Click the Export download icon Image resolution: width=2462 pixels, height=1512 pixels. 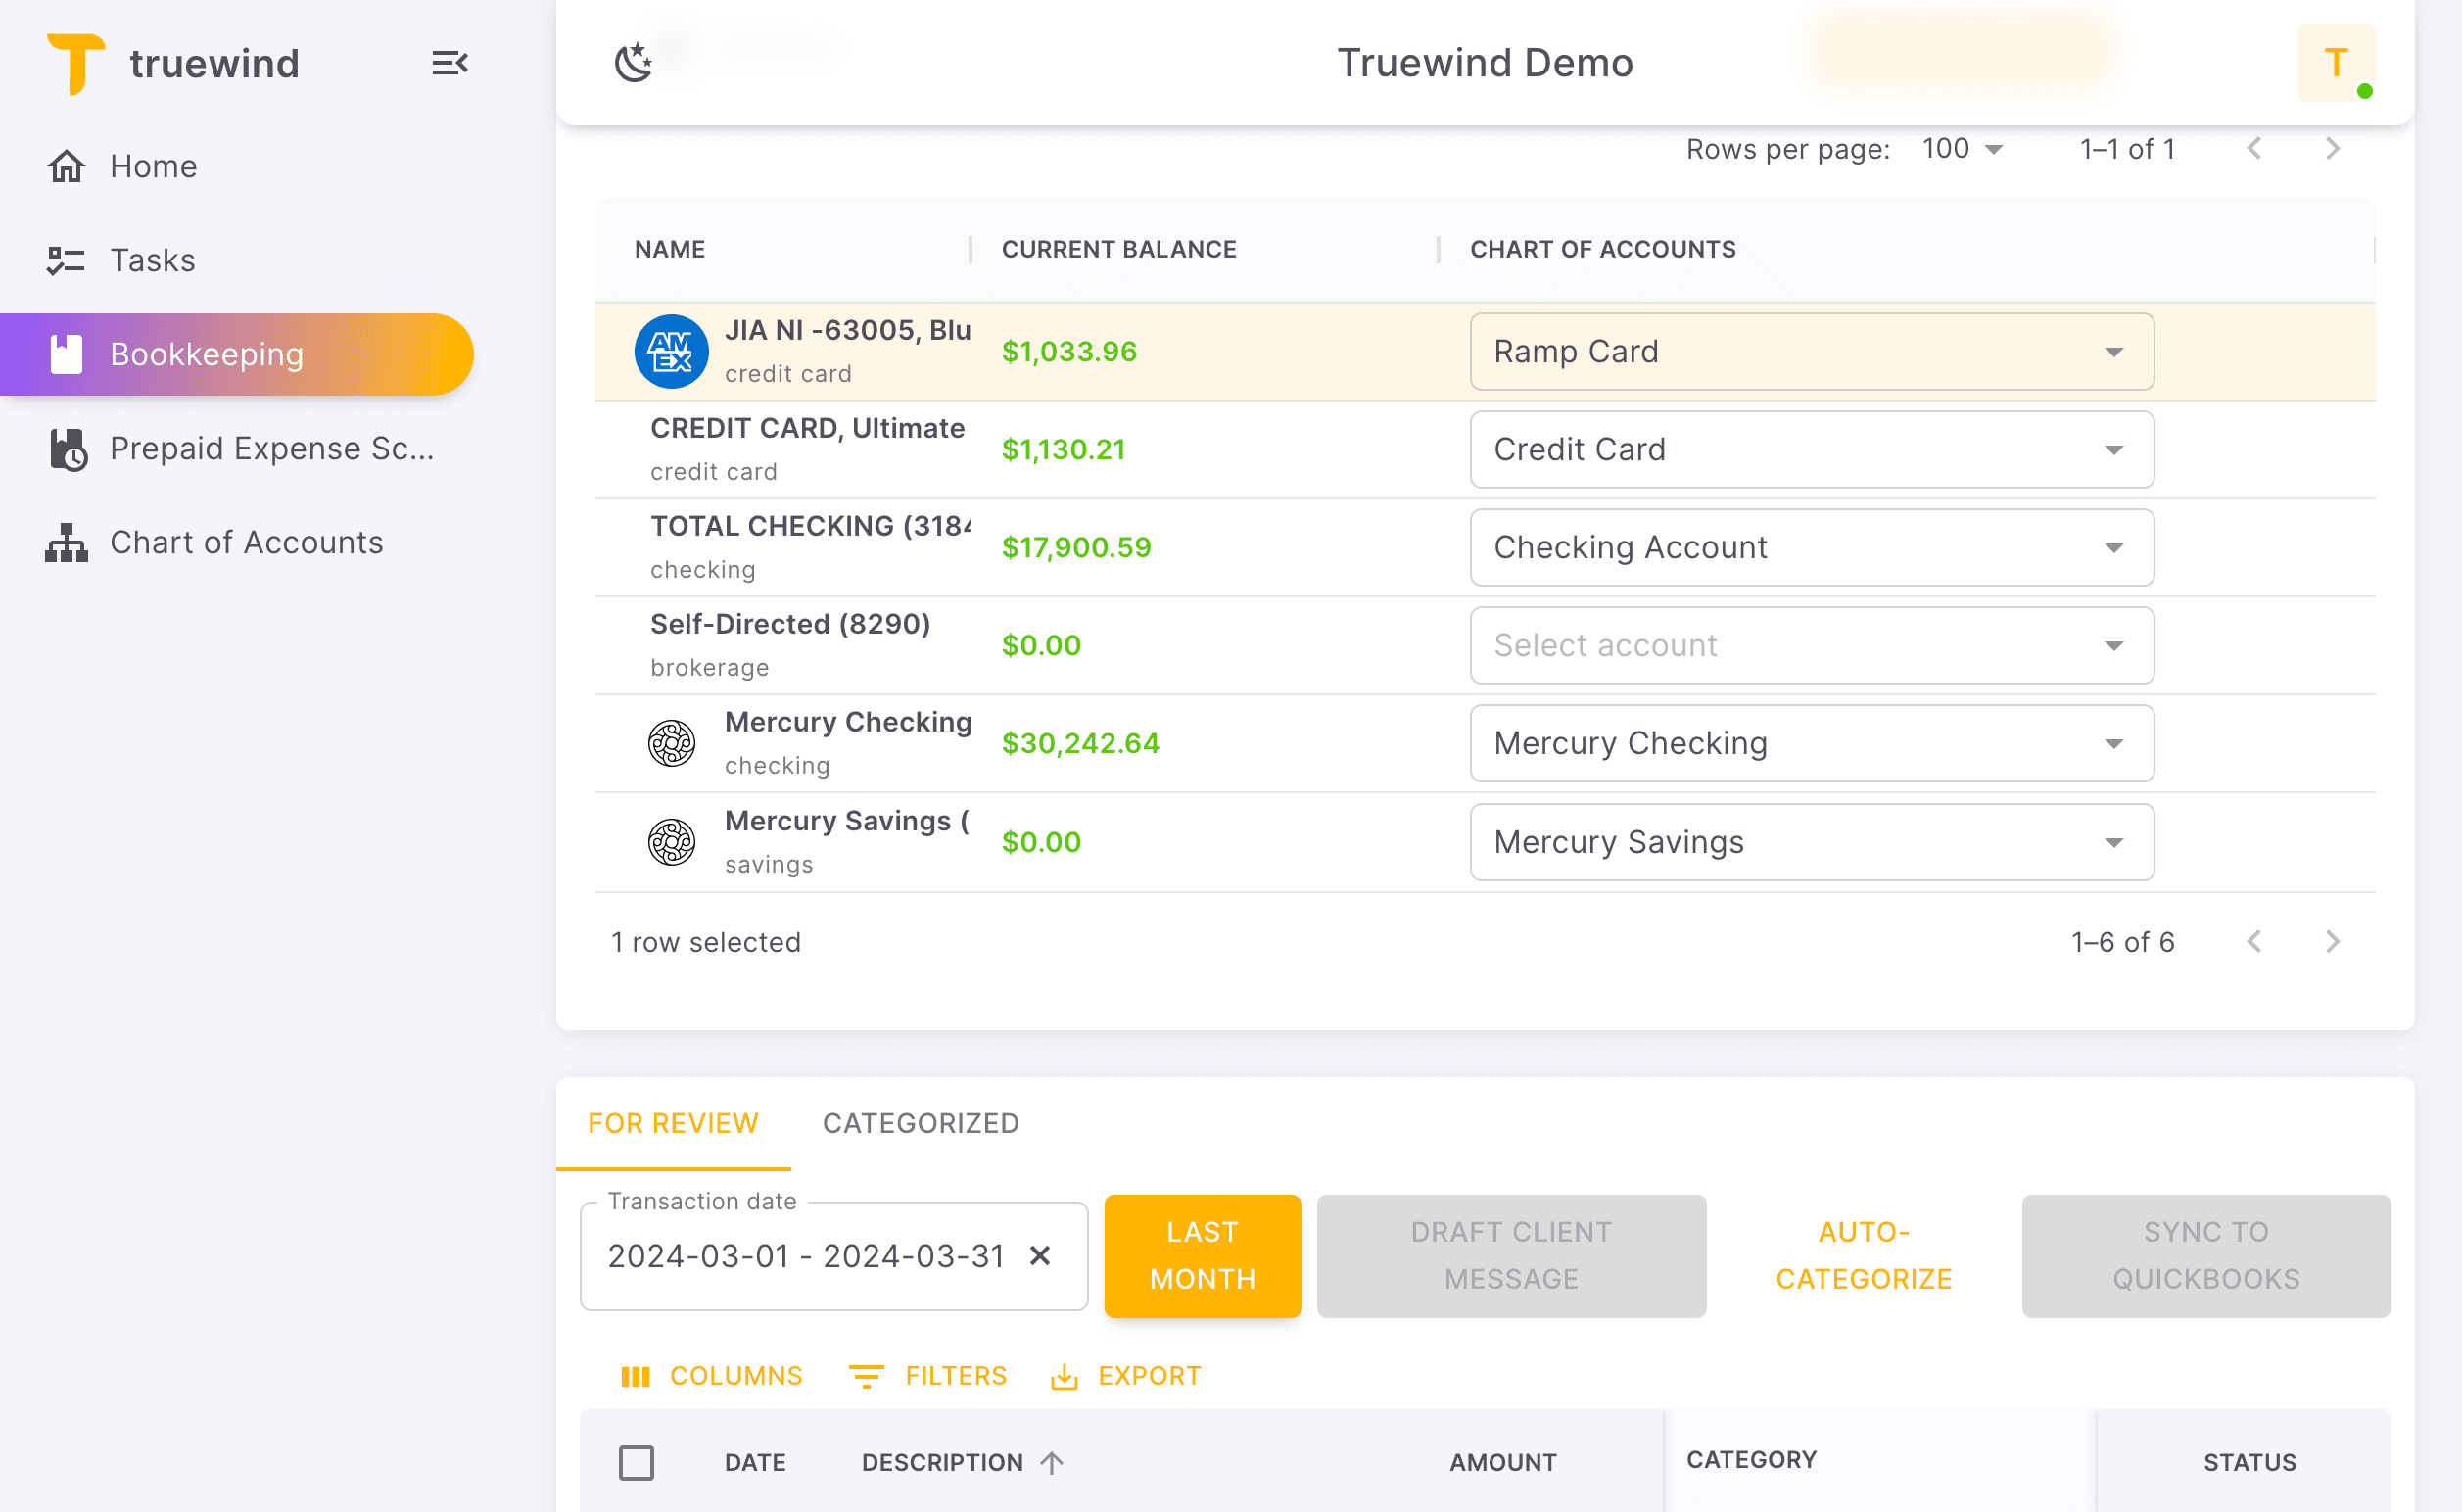pyautogui.click(x=1065, y=1375)
